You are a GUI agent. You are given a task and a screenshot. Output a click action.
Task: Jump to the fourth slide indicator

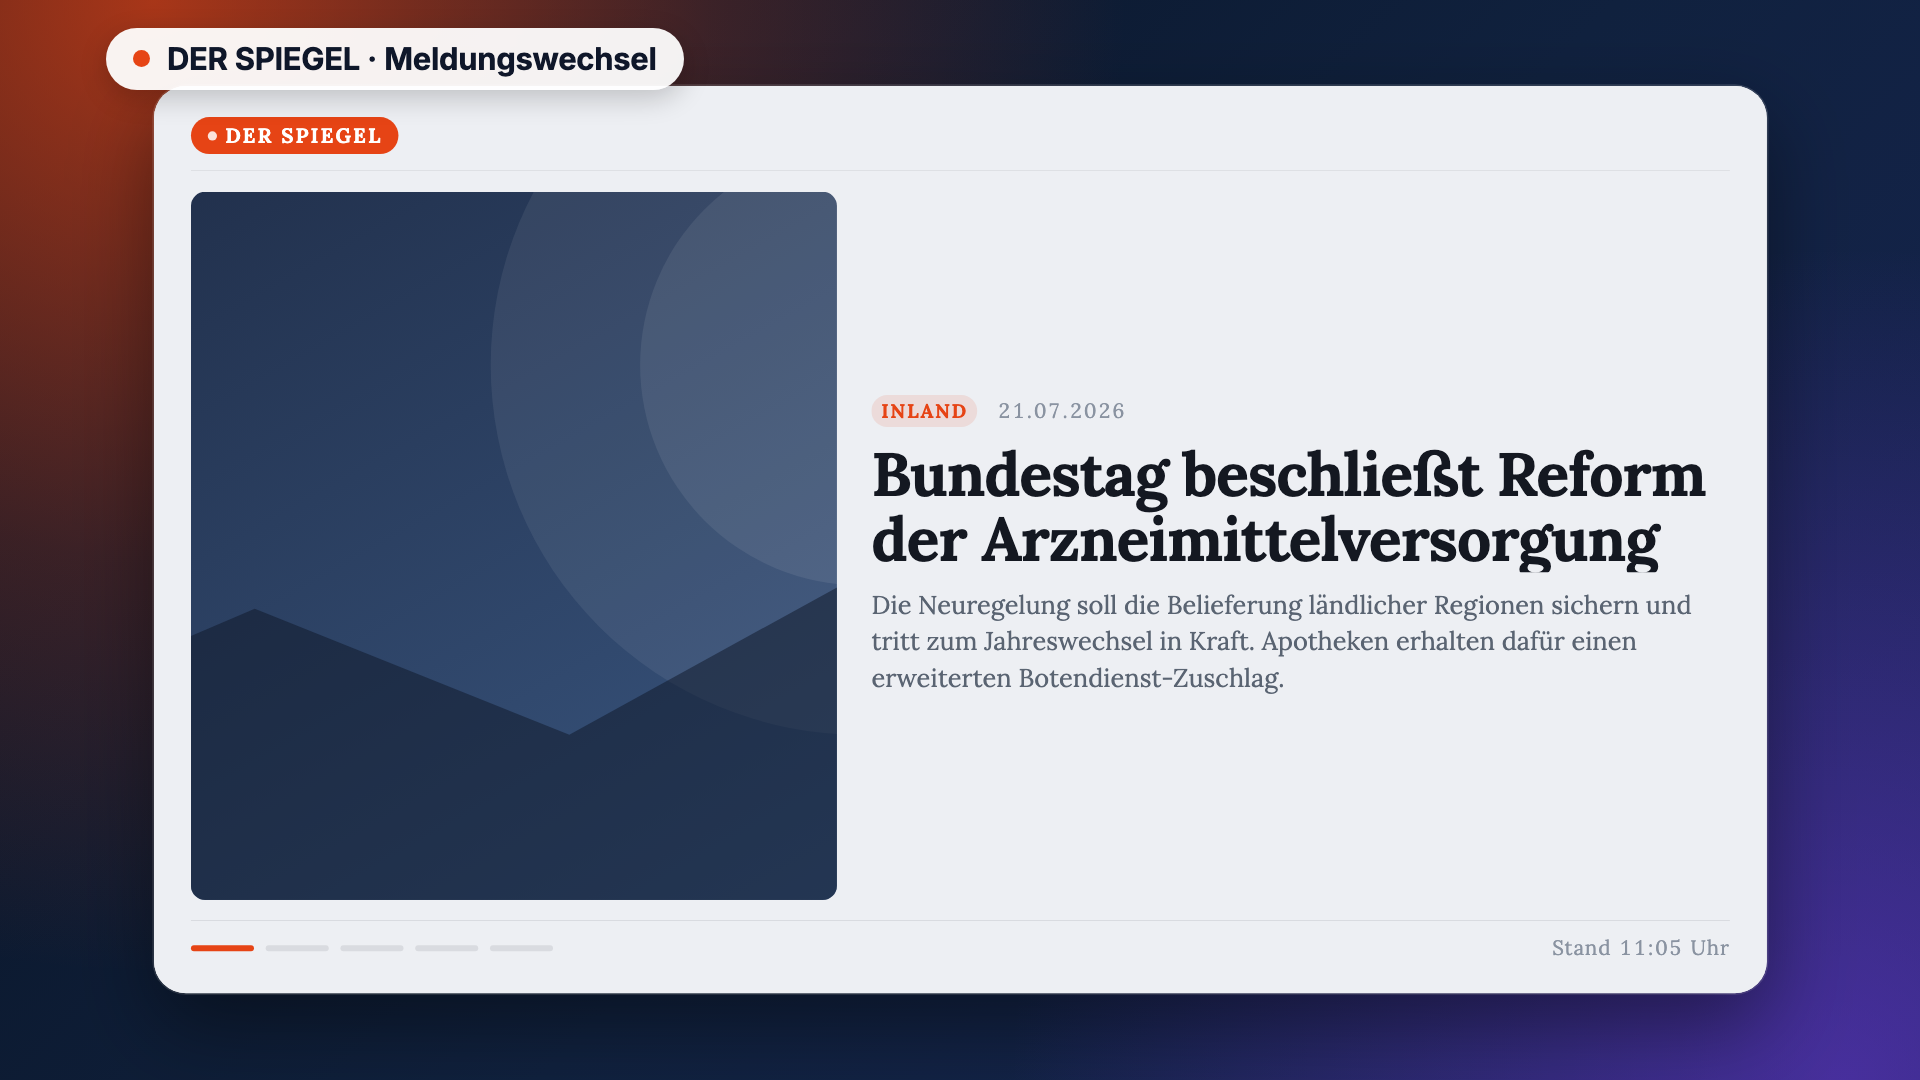(x=446, y=948)
